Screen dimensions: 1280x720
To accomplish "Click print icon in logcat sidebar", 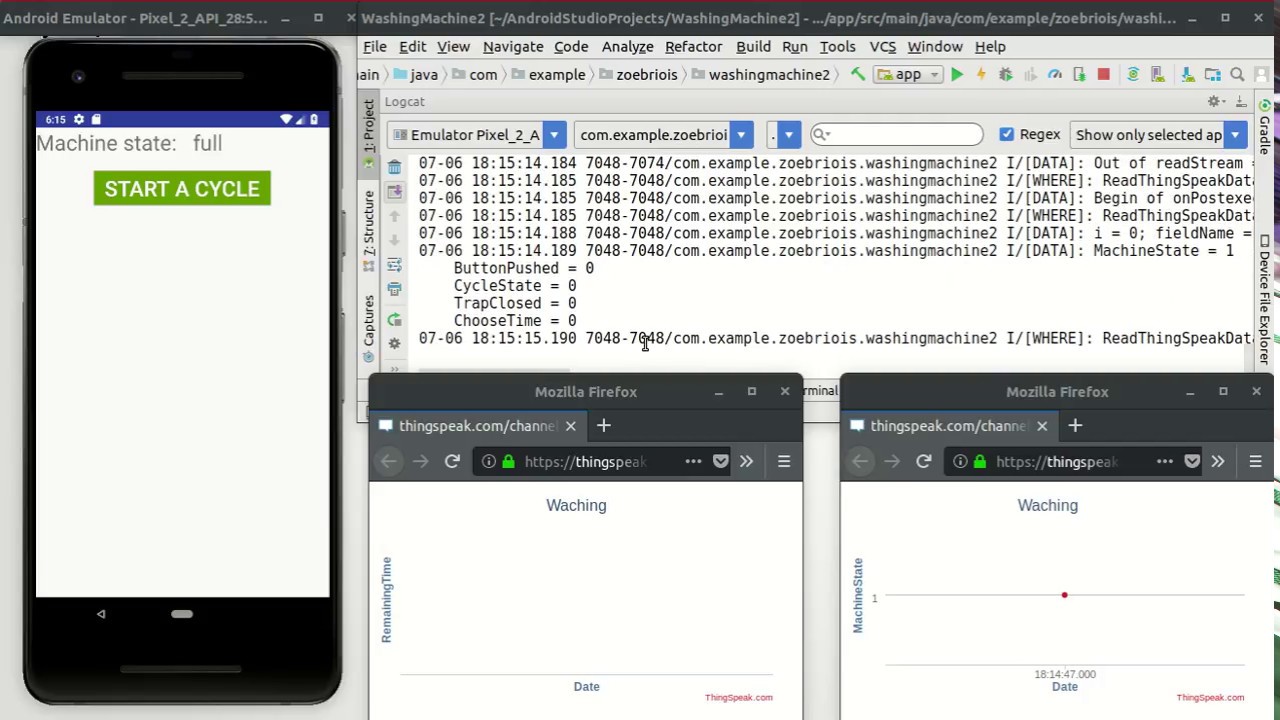I will [x=394, y=289].
